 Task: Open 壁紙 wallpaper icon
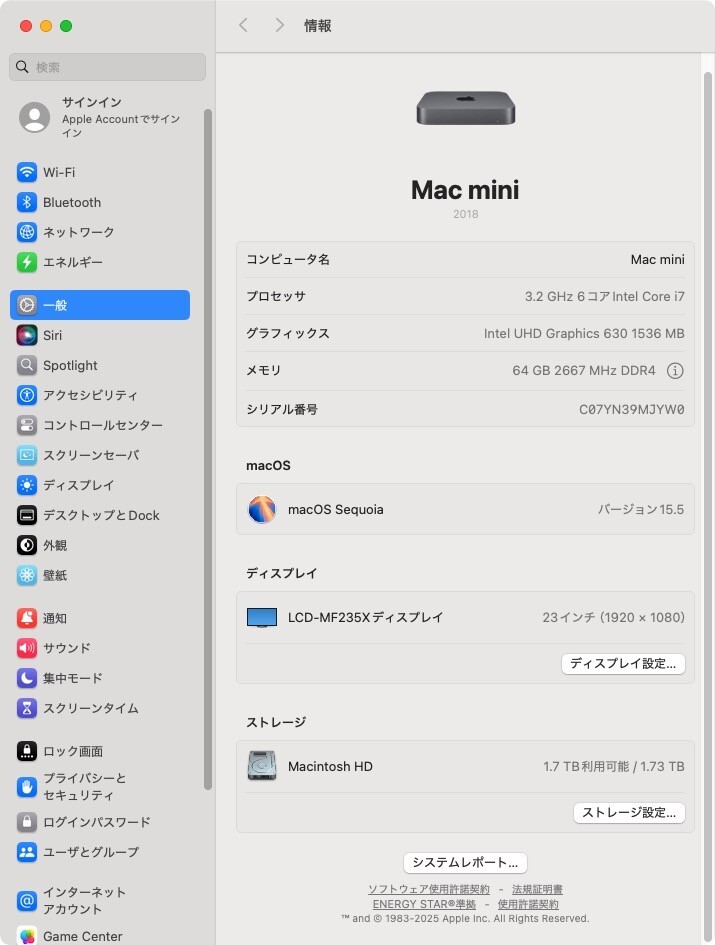point(27,576)
